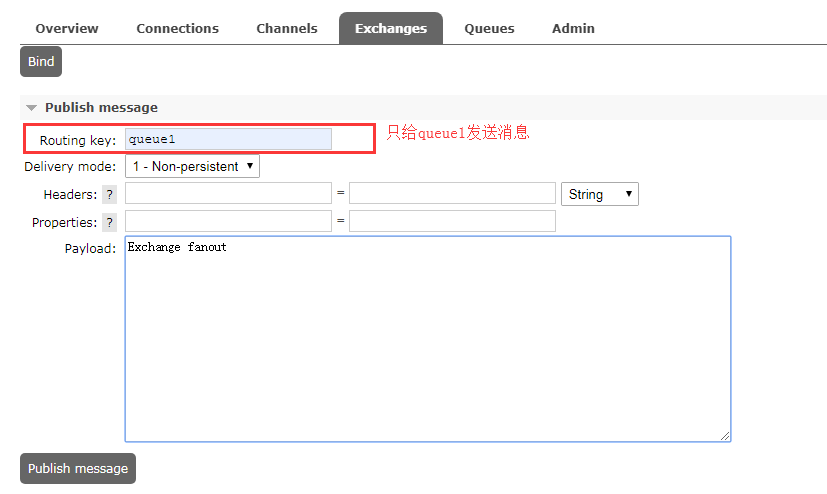
Task: Go to the Channels tab
Action: pyautogui.click(x=287, y=28)
